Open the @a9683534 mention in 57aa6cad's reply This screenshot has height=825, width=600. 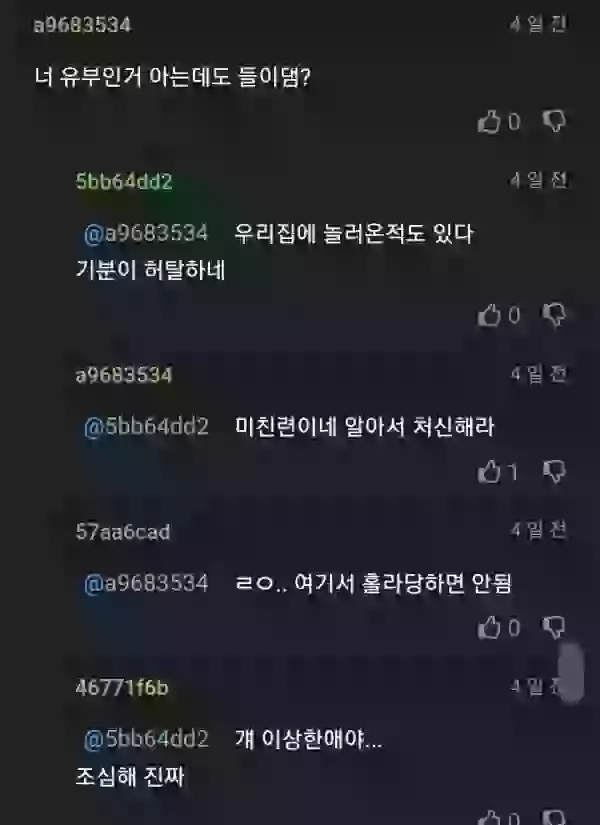146,583
